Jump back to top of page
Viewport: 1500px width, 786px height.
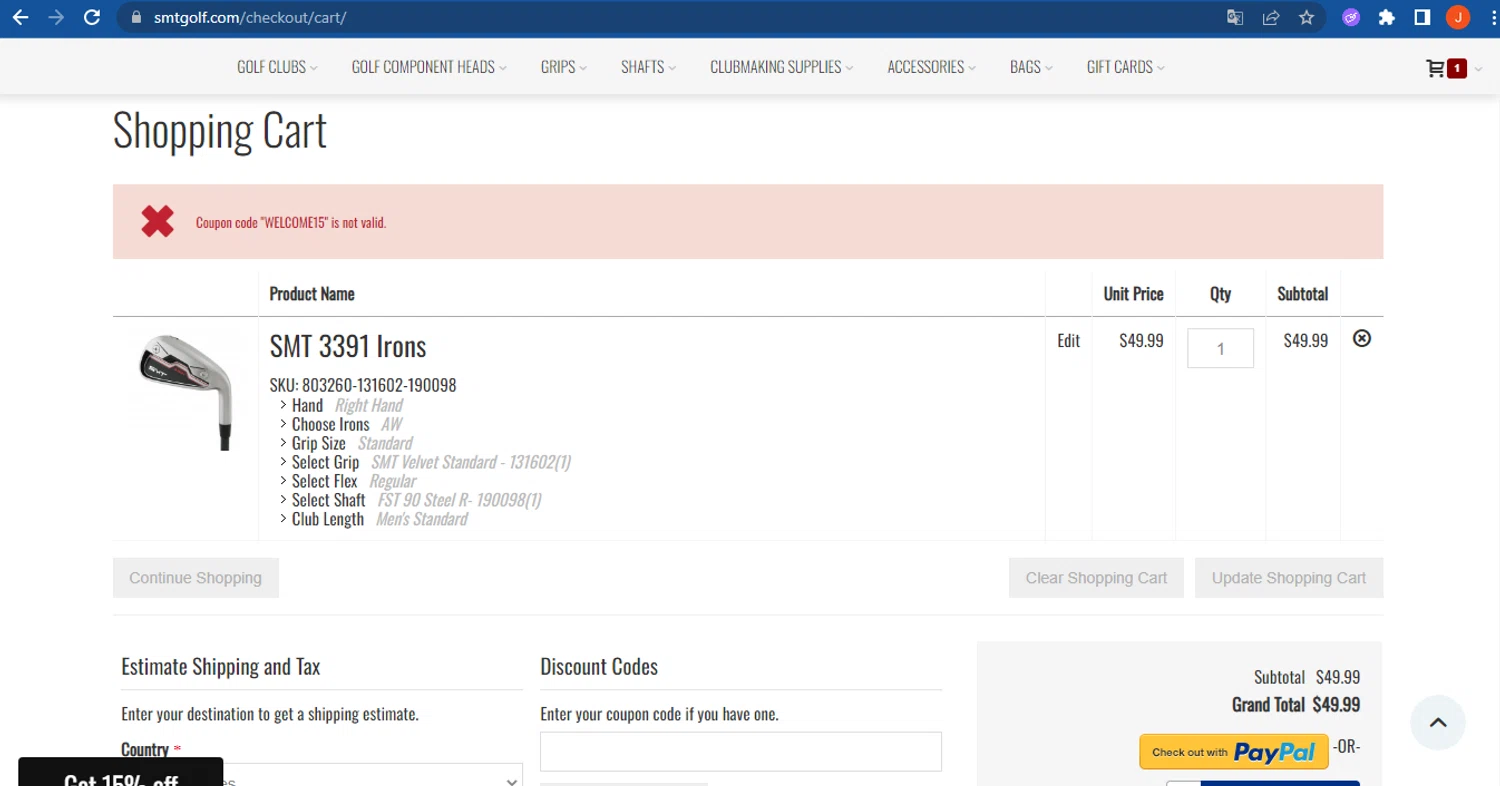click(1438, 722)
